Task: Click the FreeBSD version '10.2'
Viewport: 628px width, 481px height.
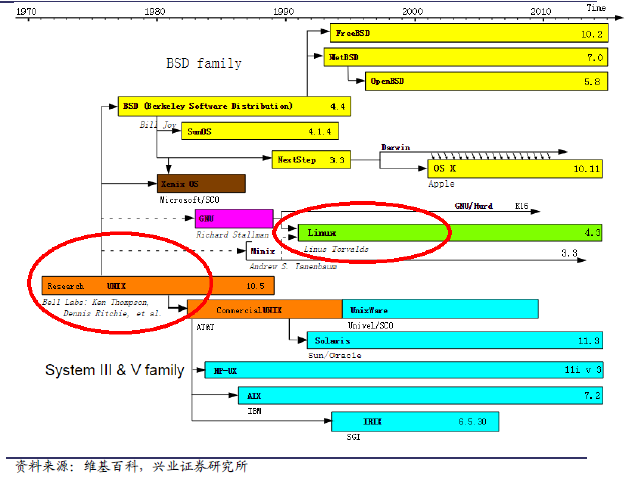Action: [x=592, y=34]
